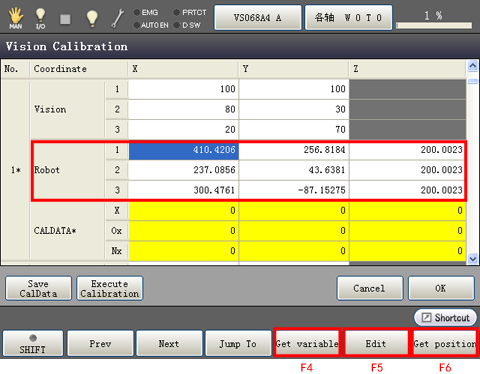Click the Z column header

click(x=407, y=69)
